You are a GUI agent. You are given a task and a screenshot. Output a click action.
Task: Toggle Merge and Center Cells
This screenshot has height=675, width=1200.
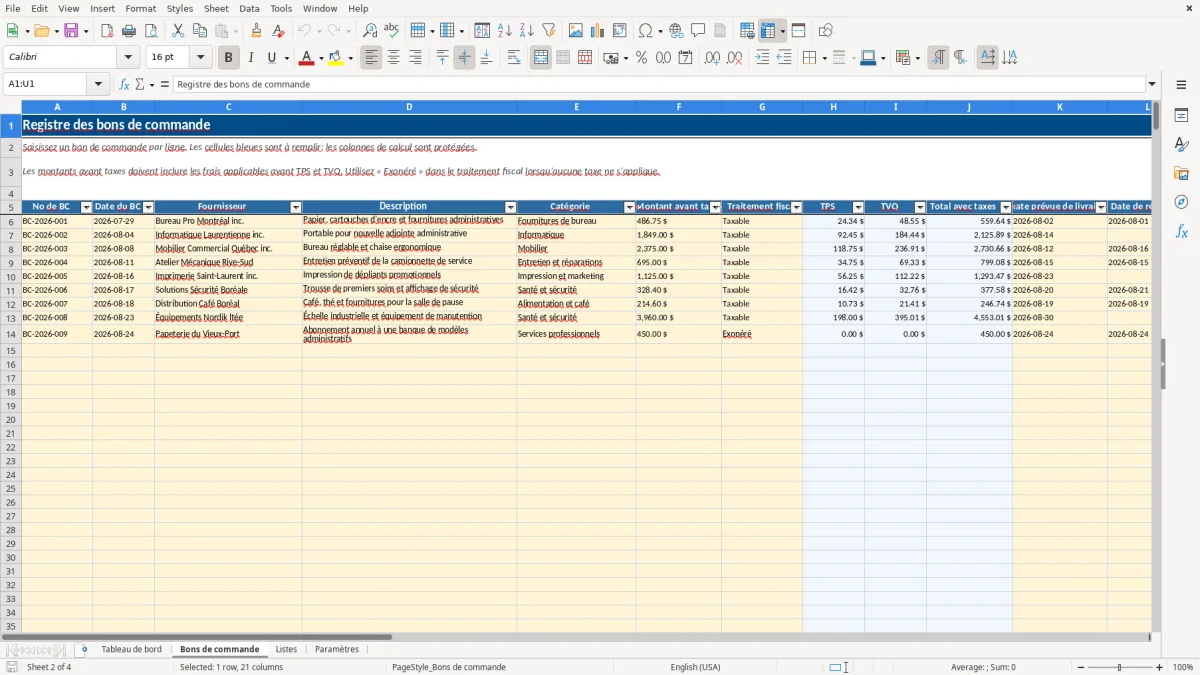click(541, 58)
